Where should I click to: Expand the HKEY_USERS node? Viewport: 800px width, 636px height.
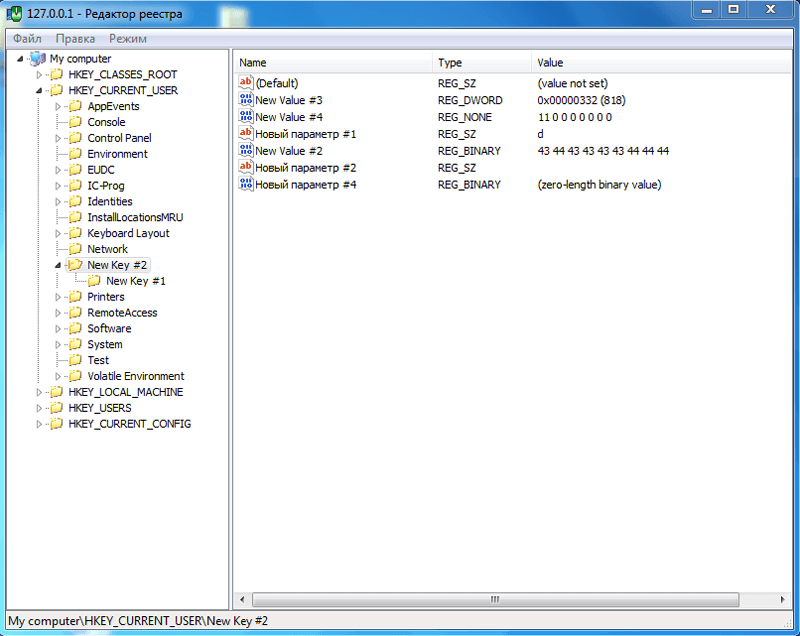[39, 408]
